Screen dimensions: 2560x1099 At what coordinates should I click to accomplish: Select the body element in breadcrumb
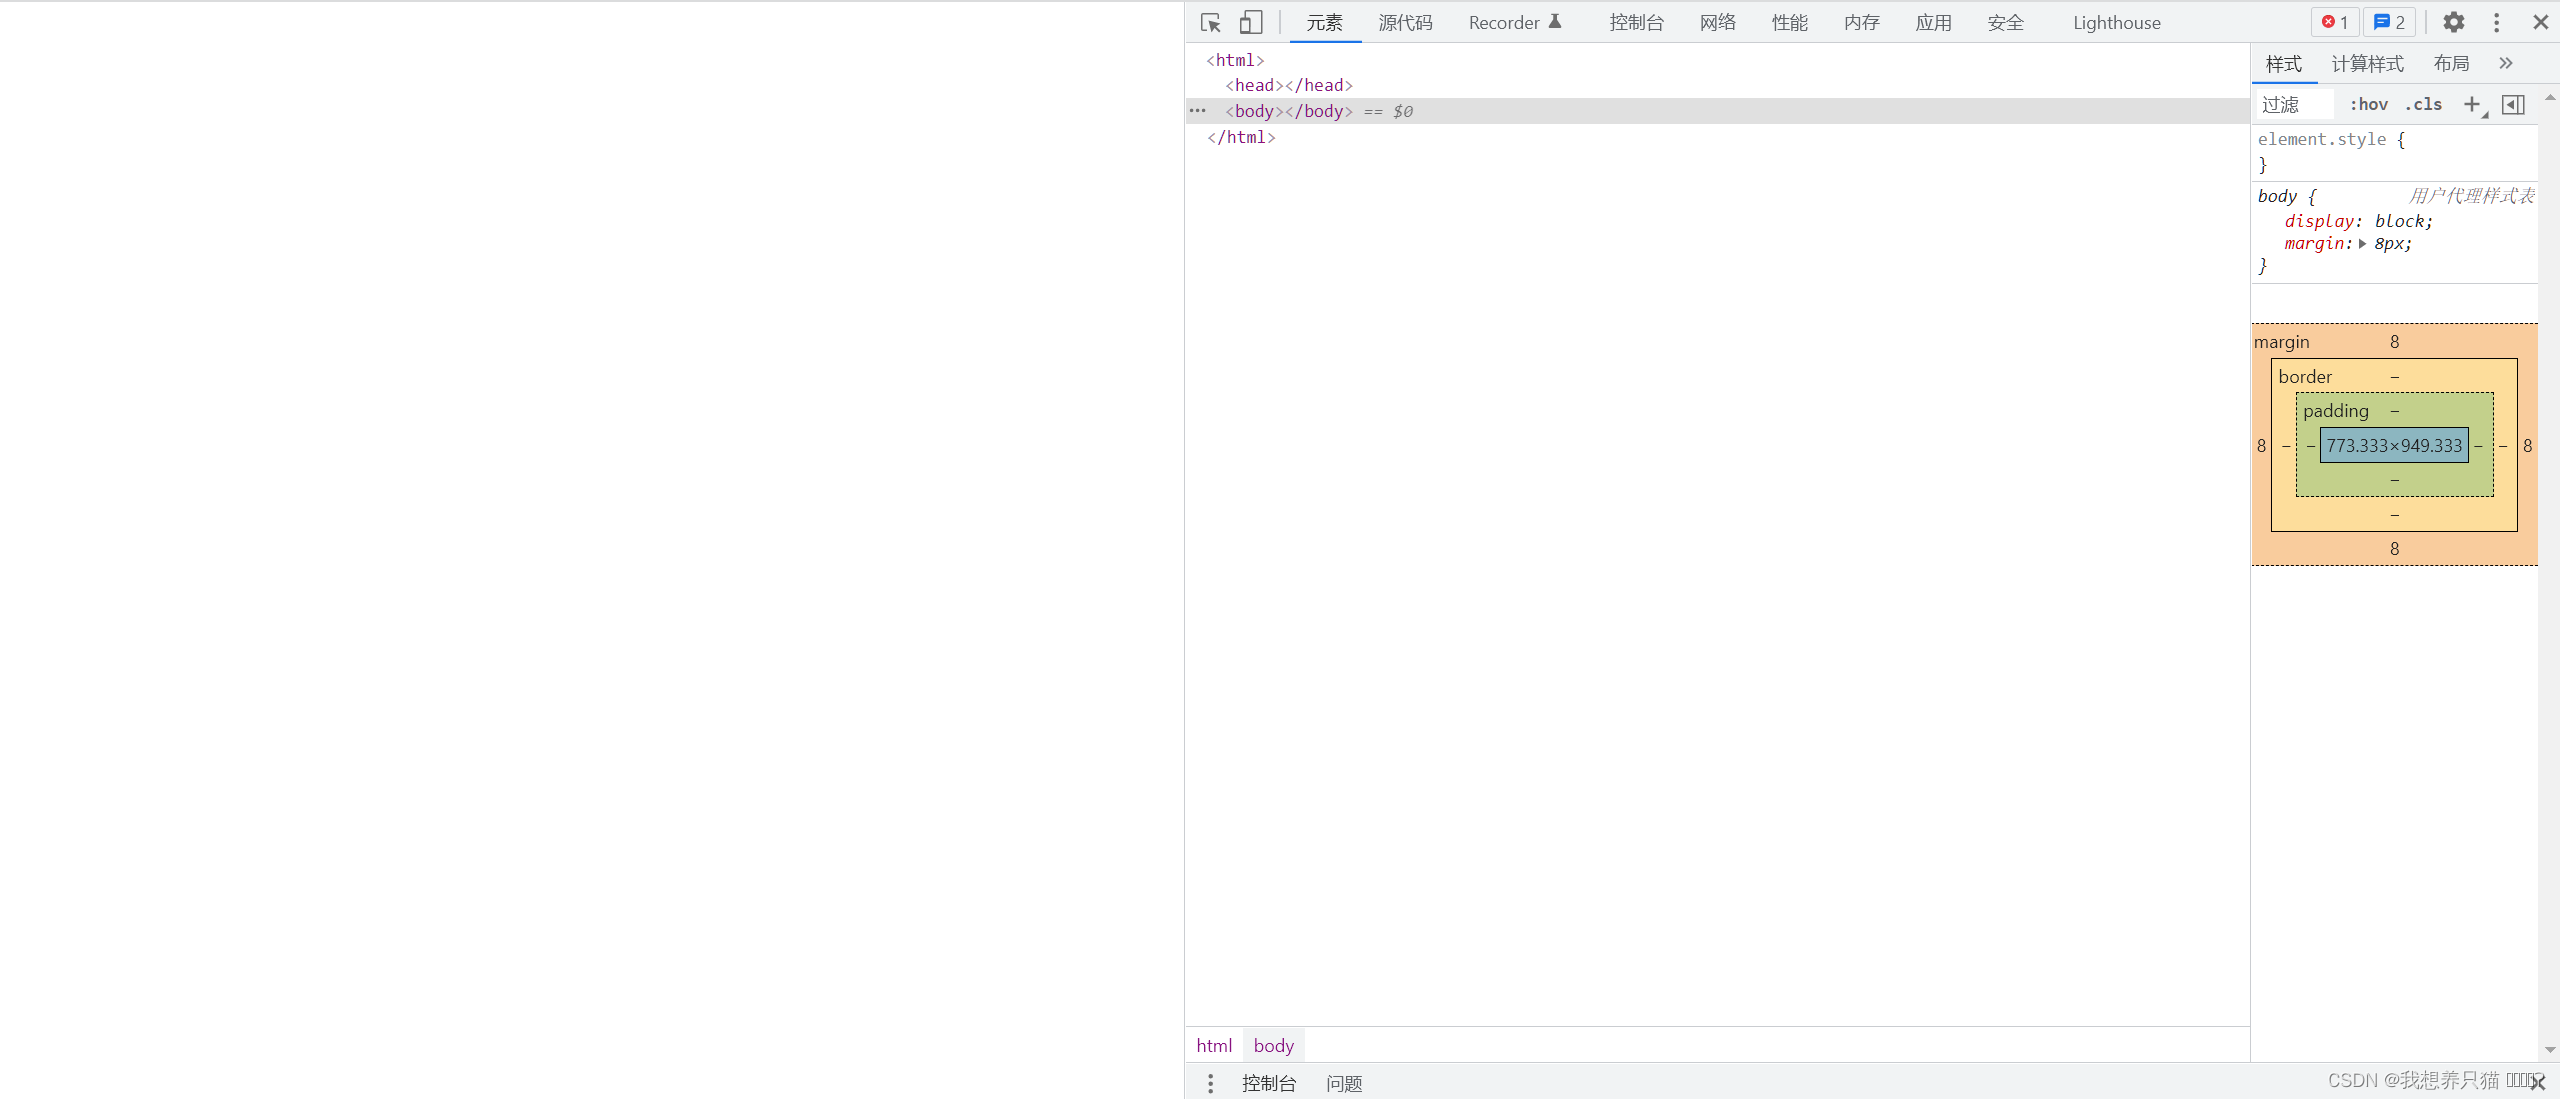(1273, 1045)
